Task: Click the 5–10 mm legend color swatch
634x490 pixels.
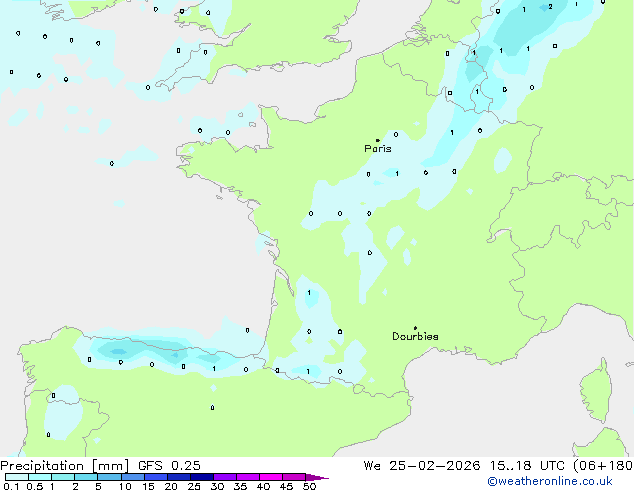Action: (x=109, y=477)
